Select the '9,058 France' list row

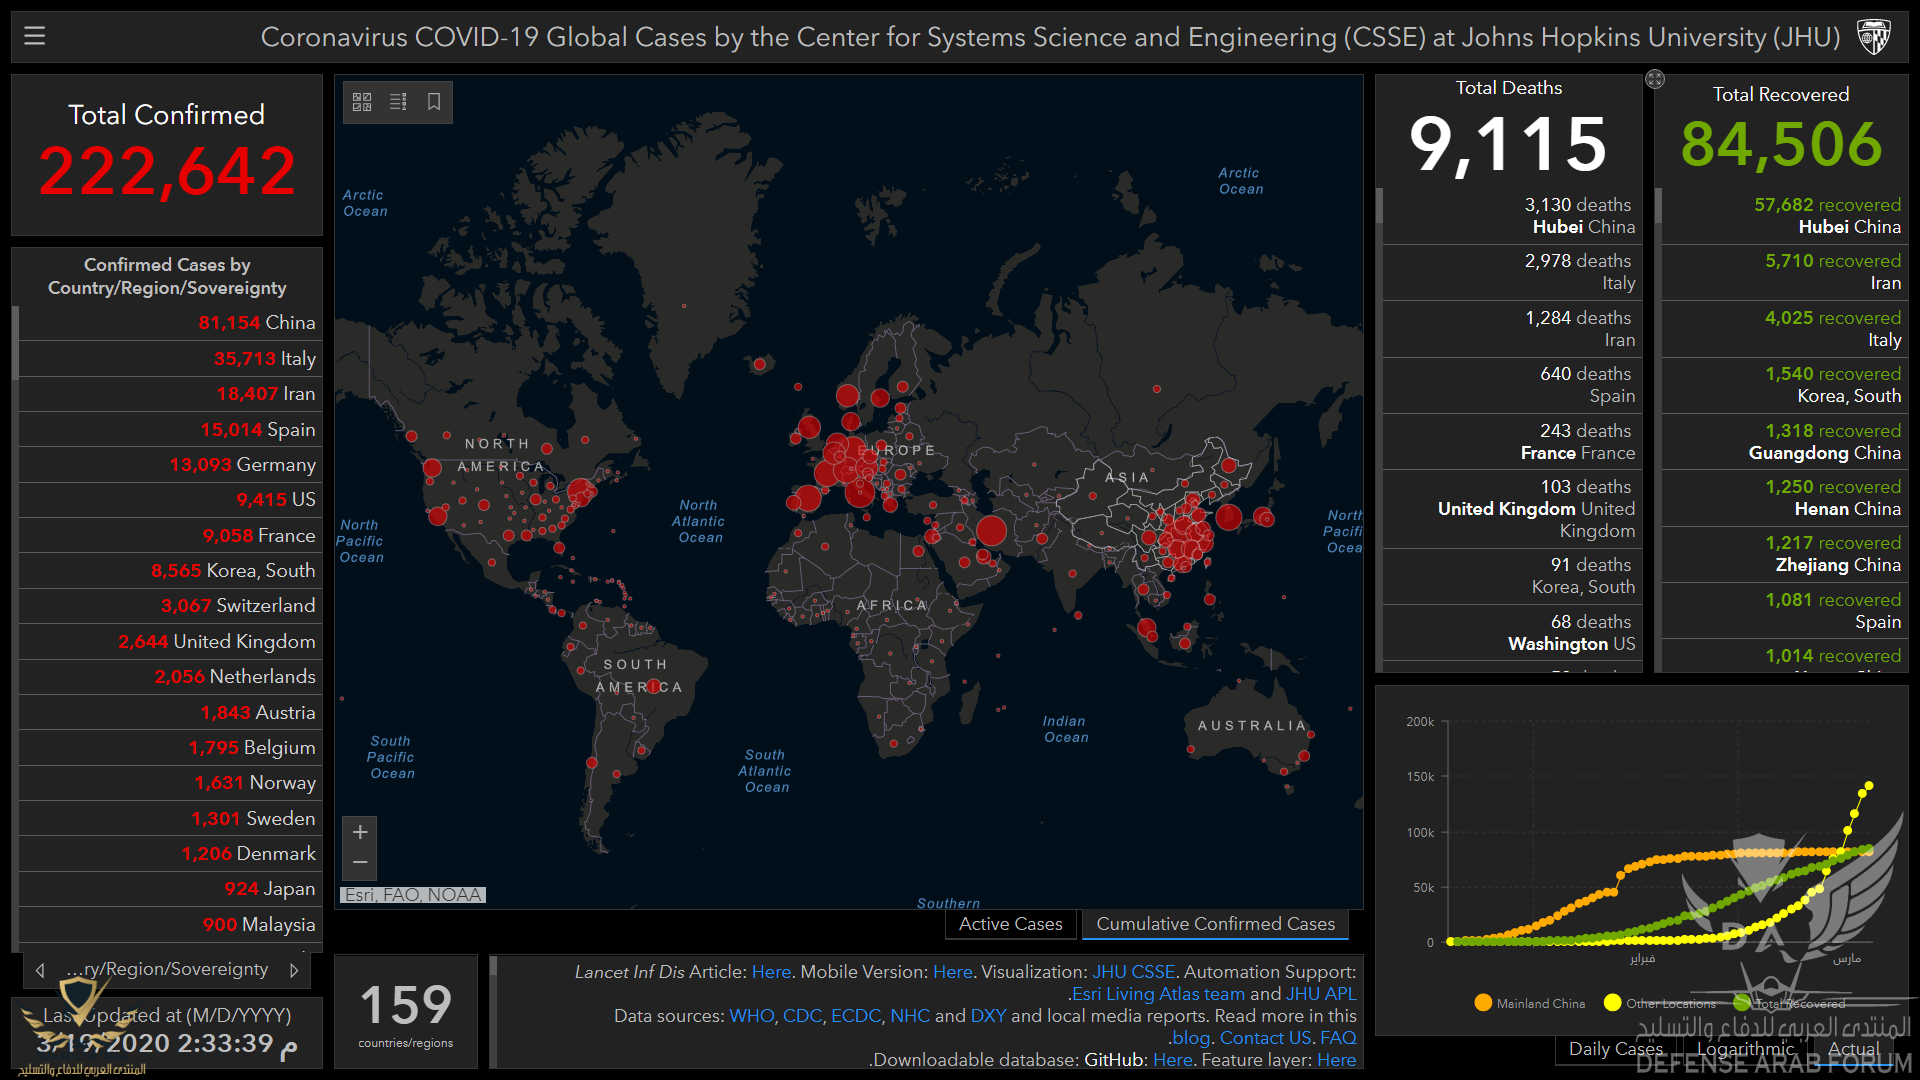pos(169,536)
